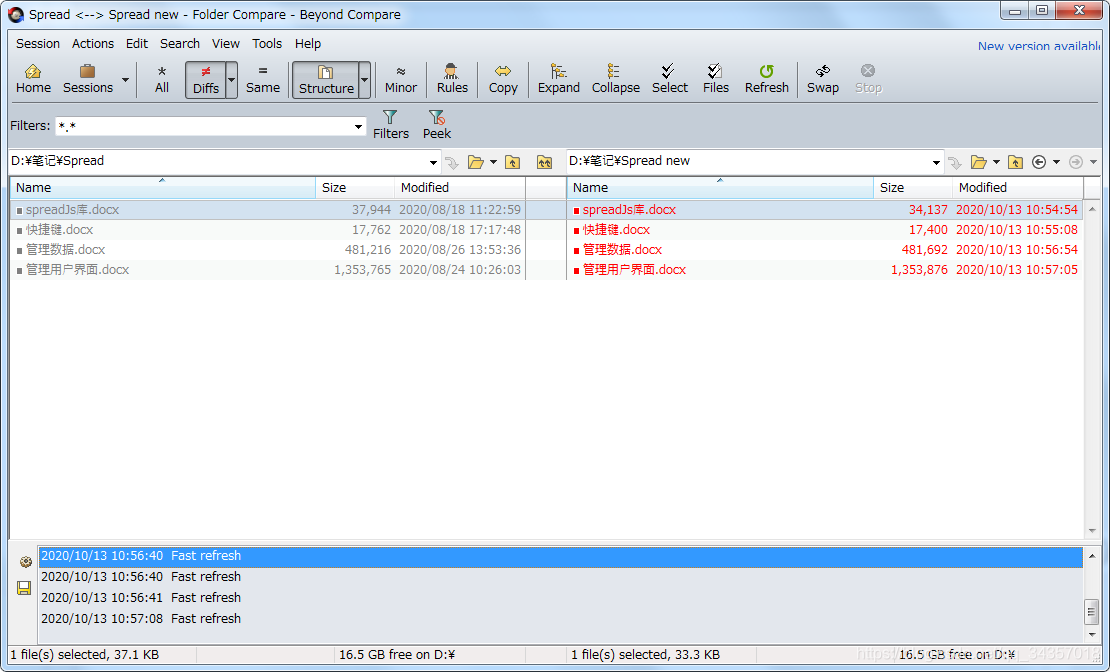Open the View menu
Image resolution: width=1110 pixels, height=672 pixels.
(226, 44)
